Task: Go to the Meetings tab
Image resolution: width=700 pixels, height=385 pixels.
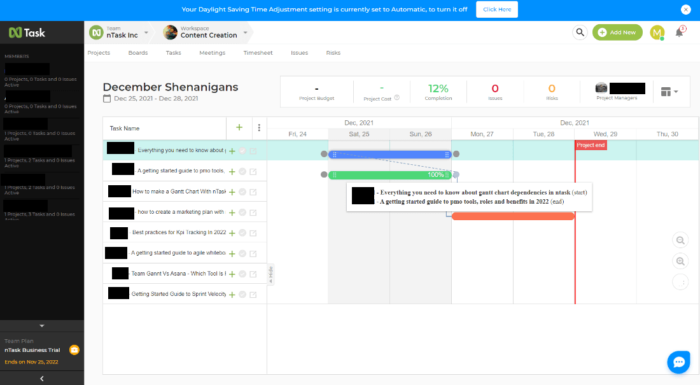Action: pyautogui.click(x=212, y=53)
